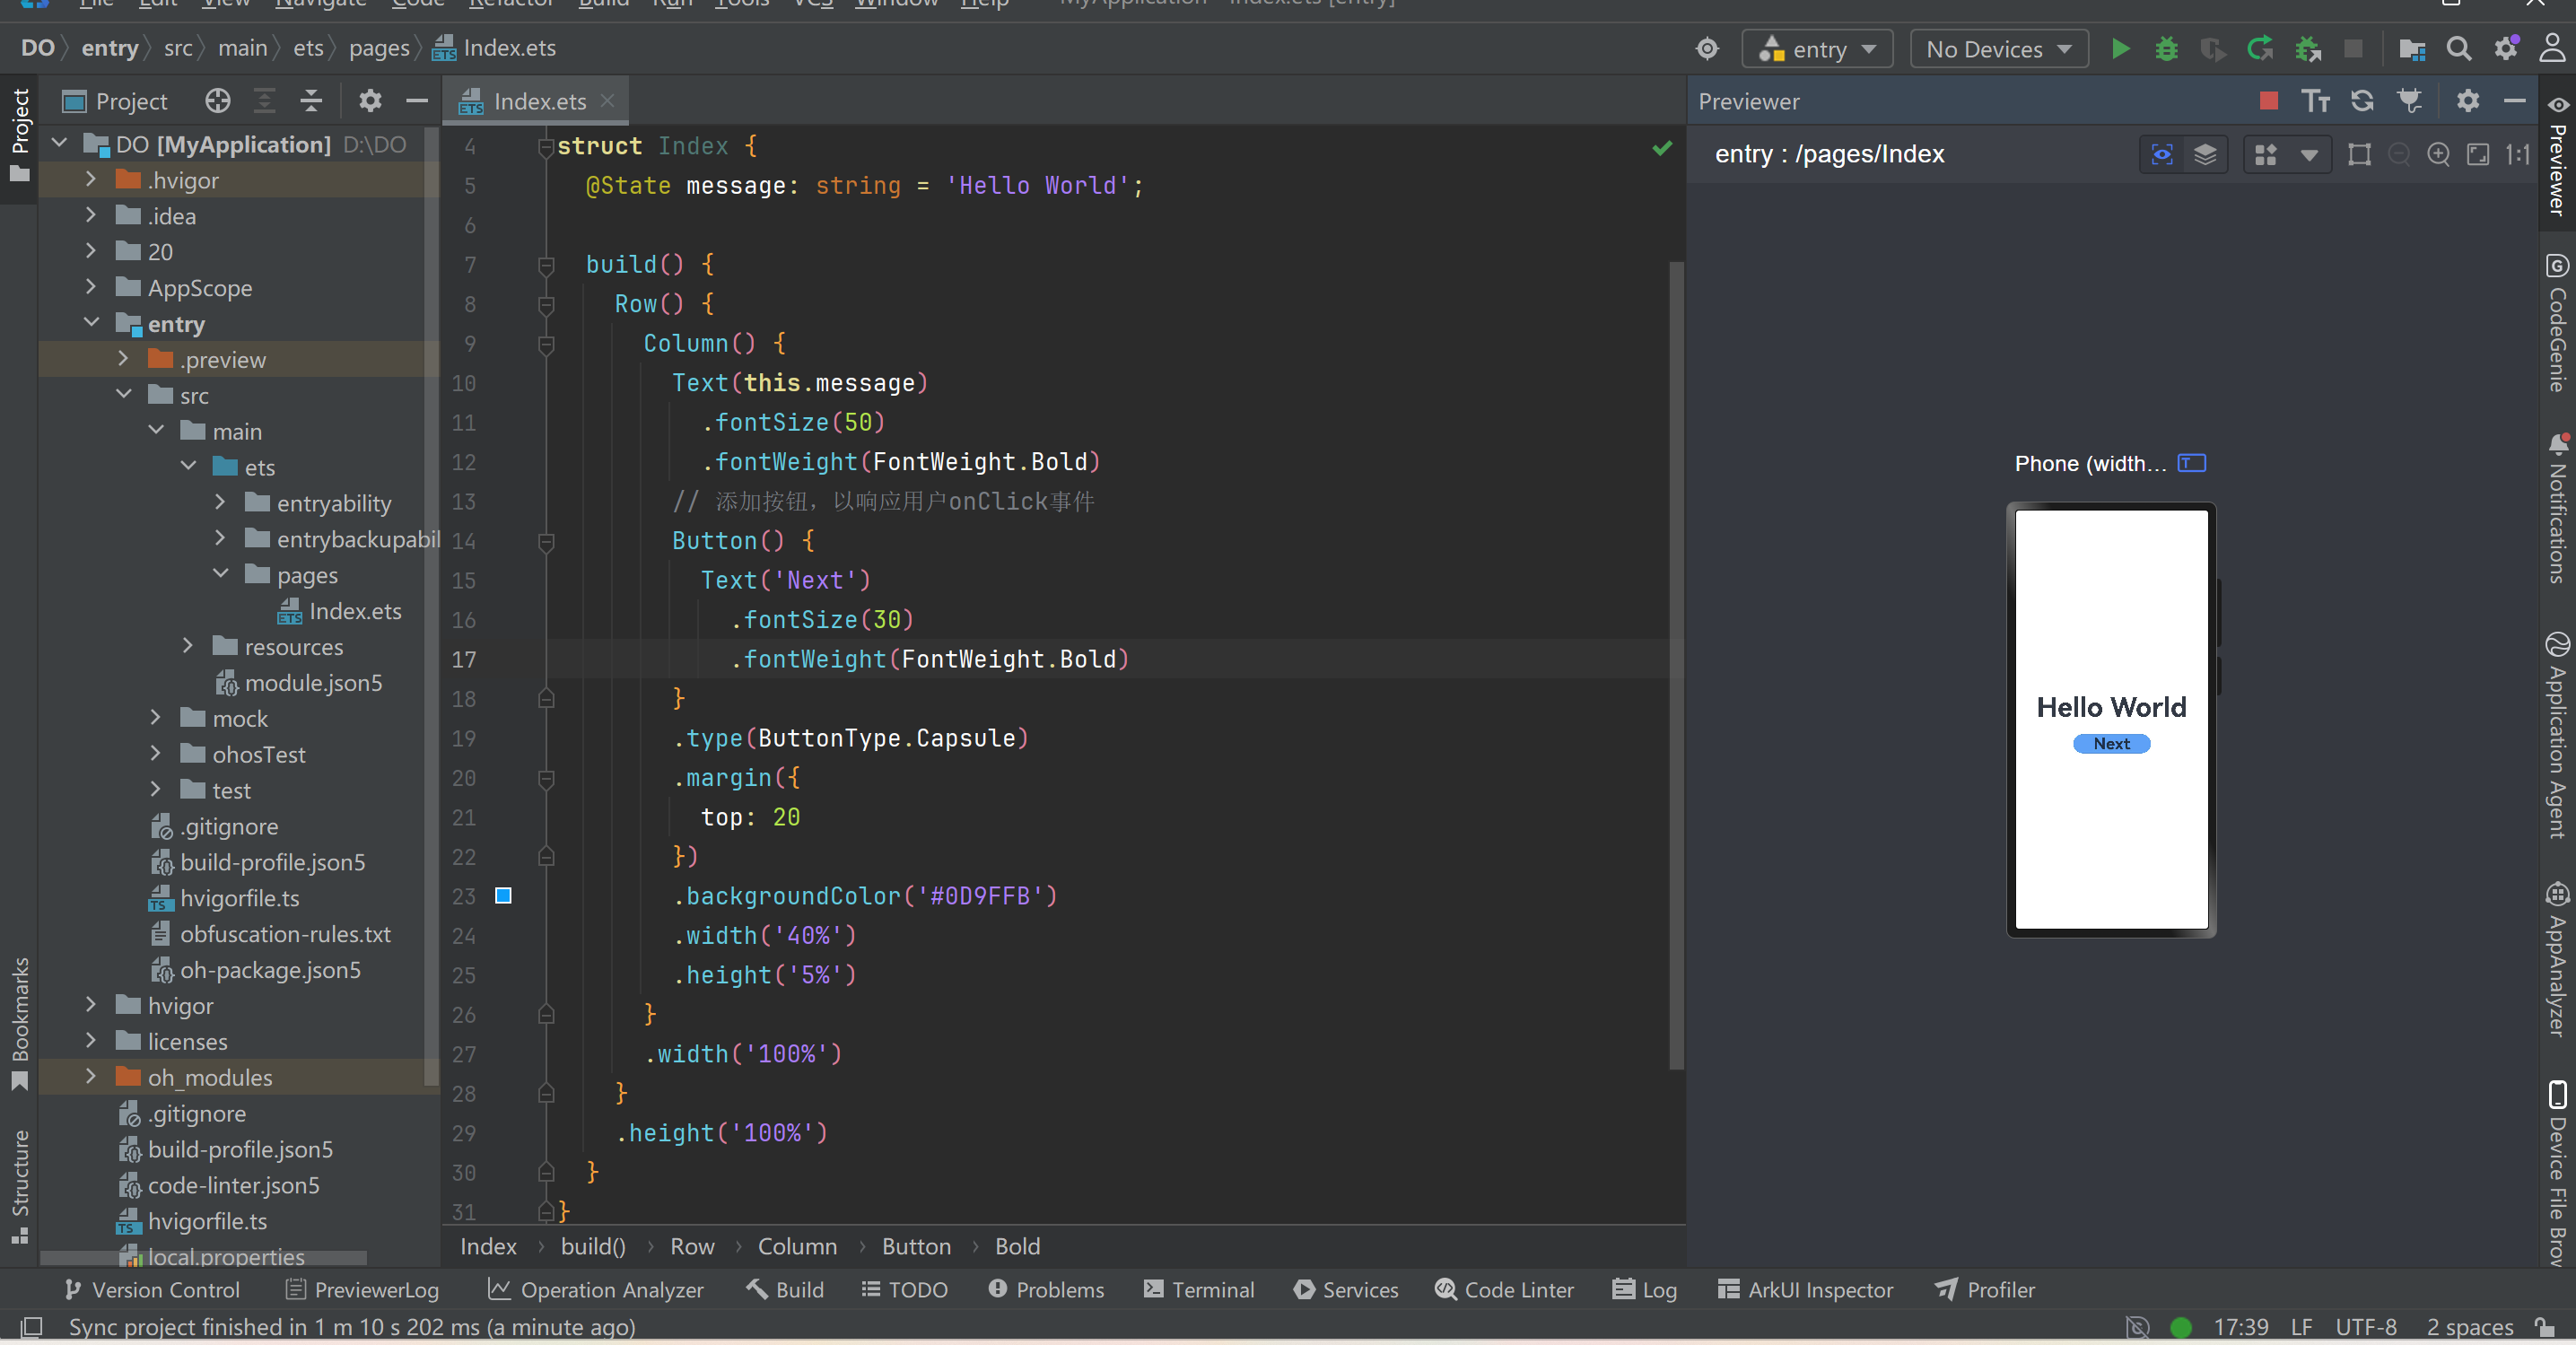Click the Next button in the phone preview
Screen dimensions: 2576x1345
coord(2111,744)
